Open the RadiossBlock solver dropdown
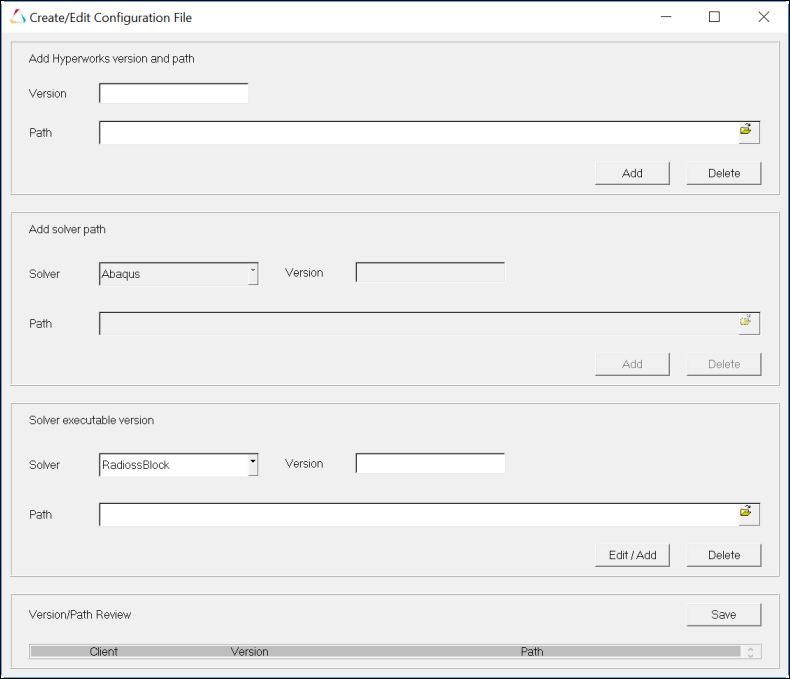Image resolution: width=790 pixels, height=679 pixels. [253, 464]
